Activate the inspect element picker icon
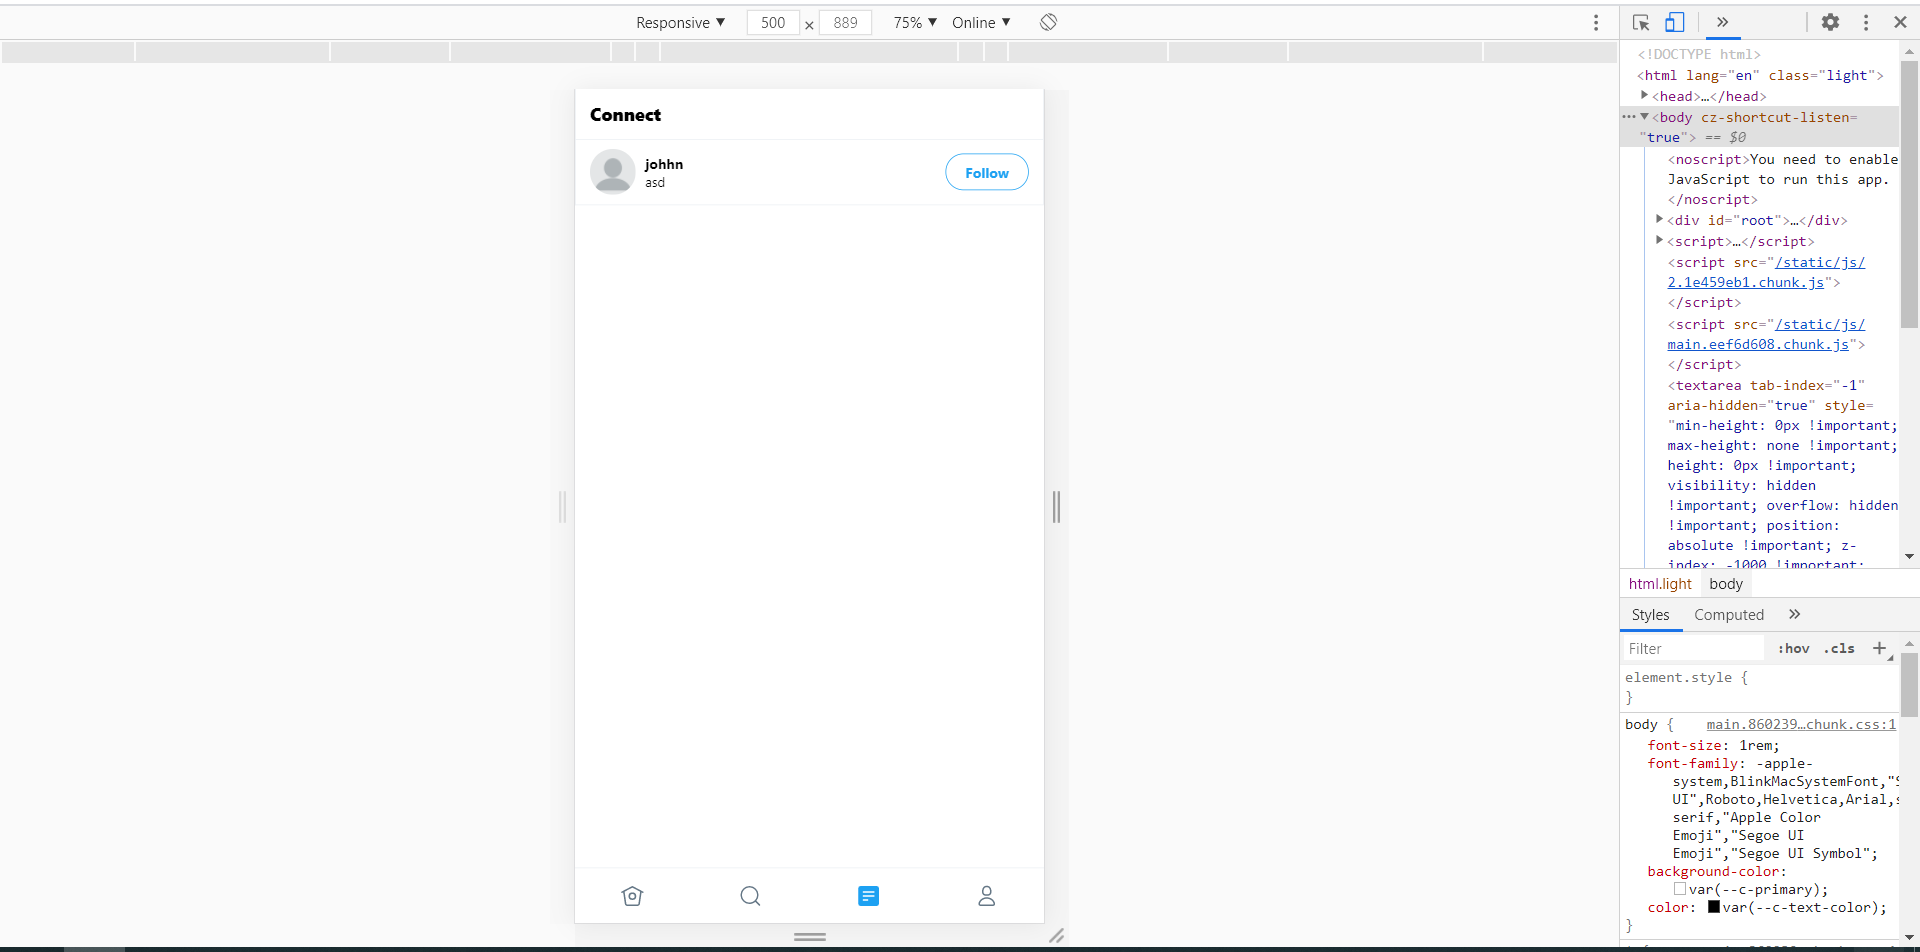Screen dimensions: 1920x952 [1641, 22]
